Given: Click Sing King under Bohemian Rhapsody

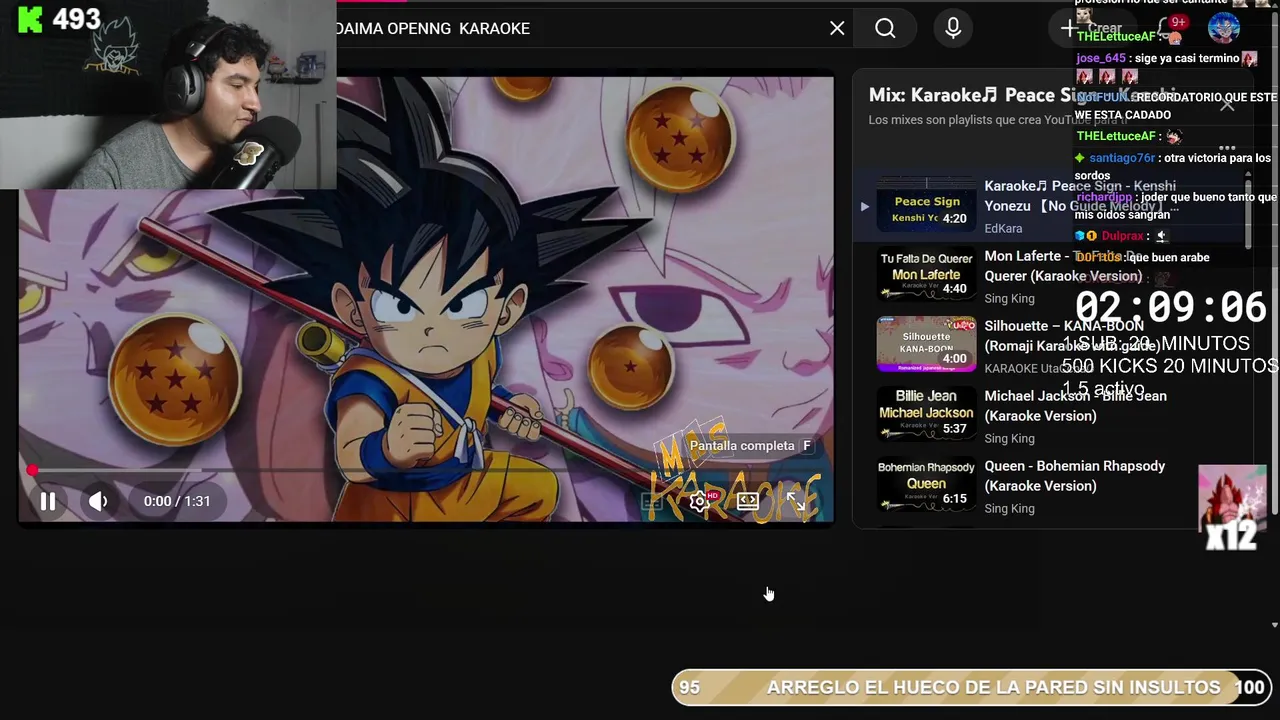Looking at the screenshot, I should click(x=1009, y=509).
